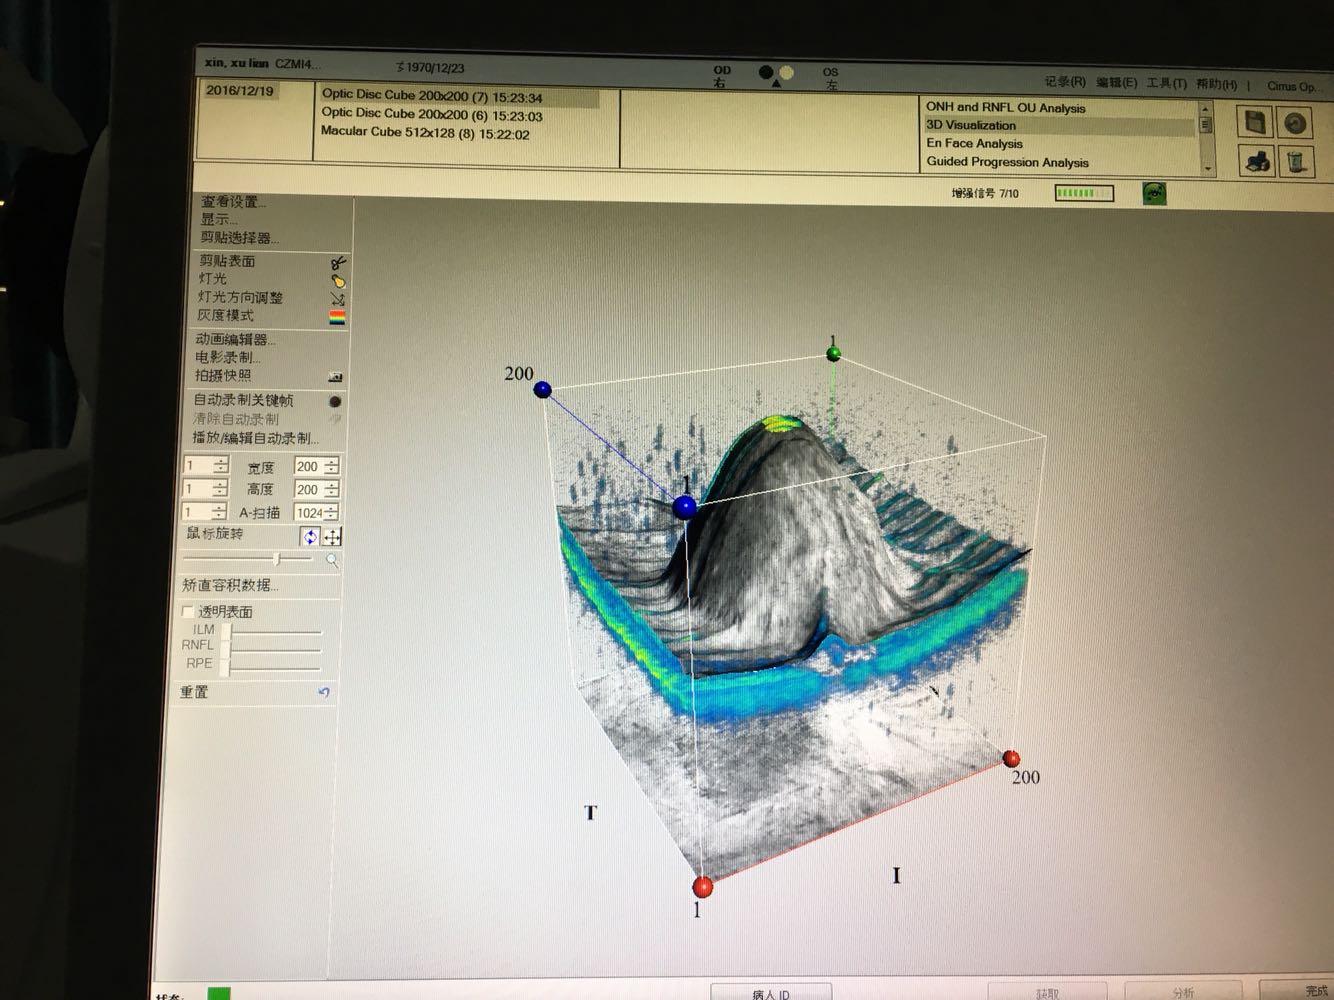1334x1000 pixels.
Task: Click the print icon
Action: coord(1257,160)
